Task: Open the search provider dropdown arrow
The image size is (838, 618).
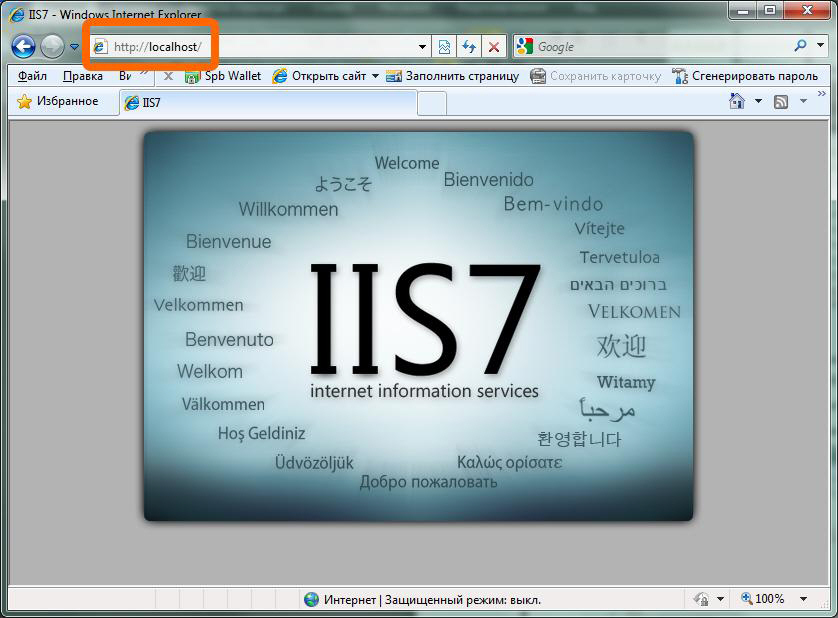Action: click(820, 45)
